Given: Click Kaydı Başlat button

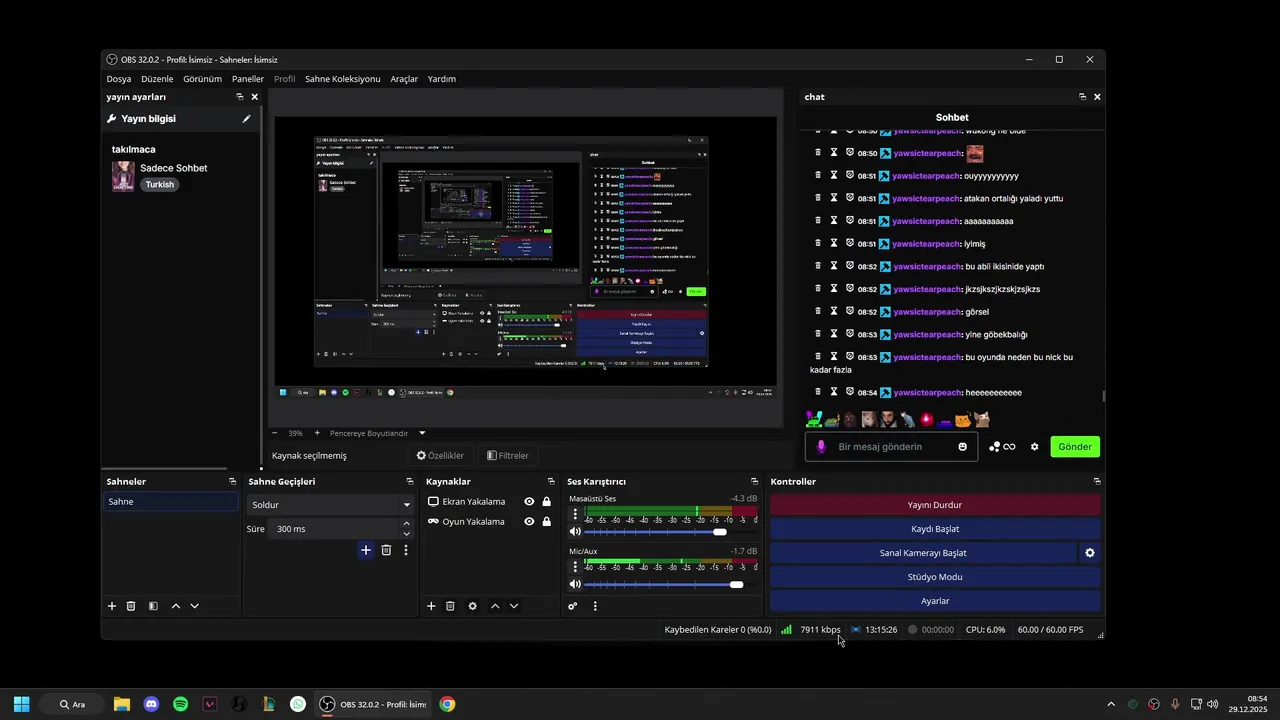Looking at the screenshot, I should (935, 529).
